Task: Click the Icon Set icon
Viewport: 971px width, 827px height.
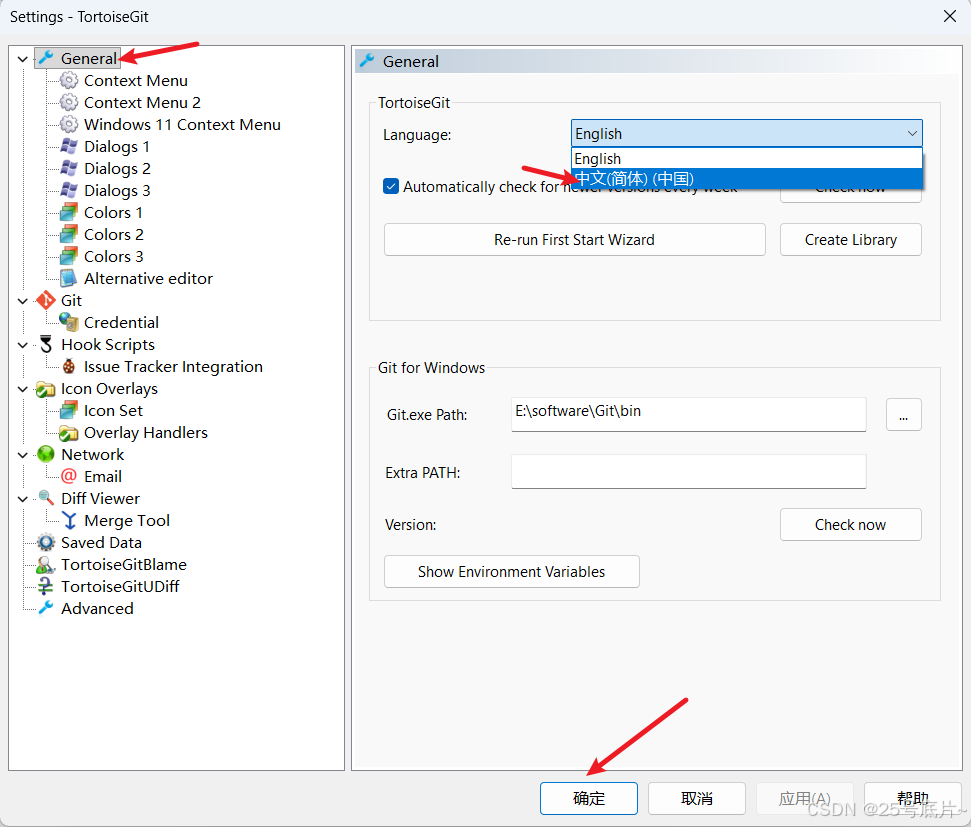Action: coord(69,410)
